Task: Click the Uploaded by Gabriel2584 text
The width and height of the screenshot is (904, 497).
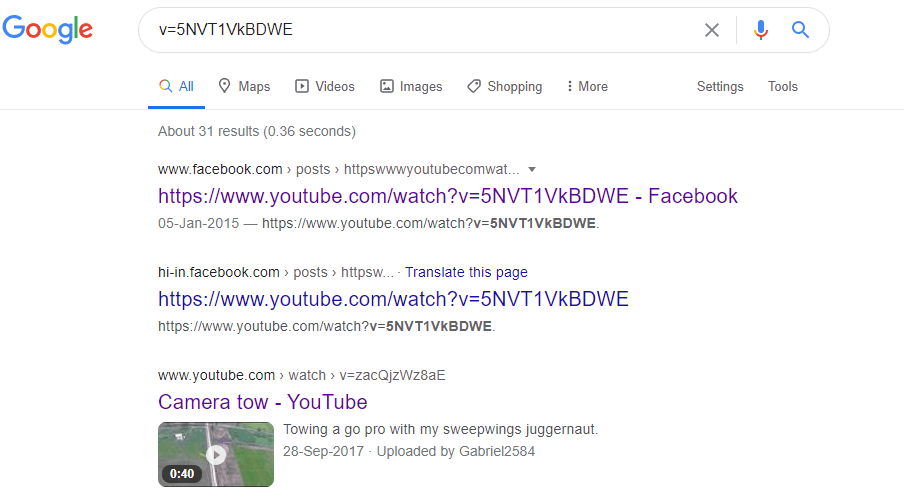Action: point(455,451)
